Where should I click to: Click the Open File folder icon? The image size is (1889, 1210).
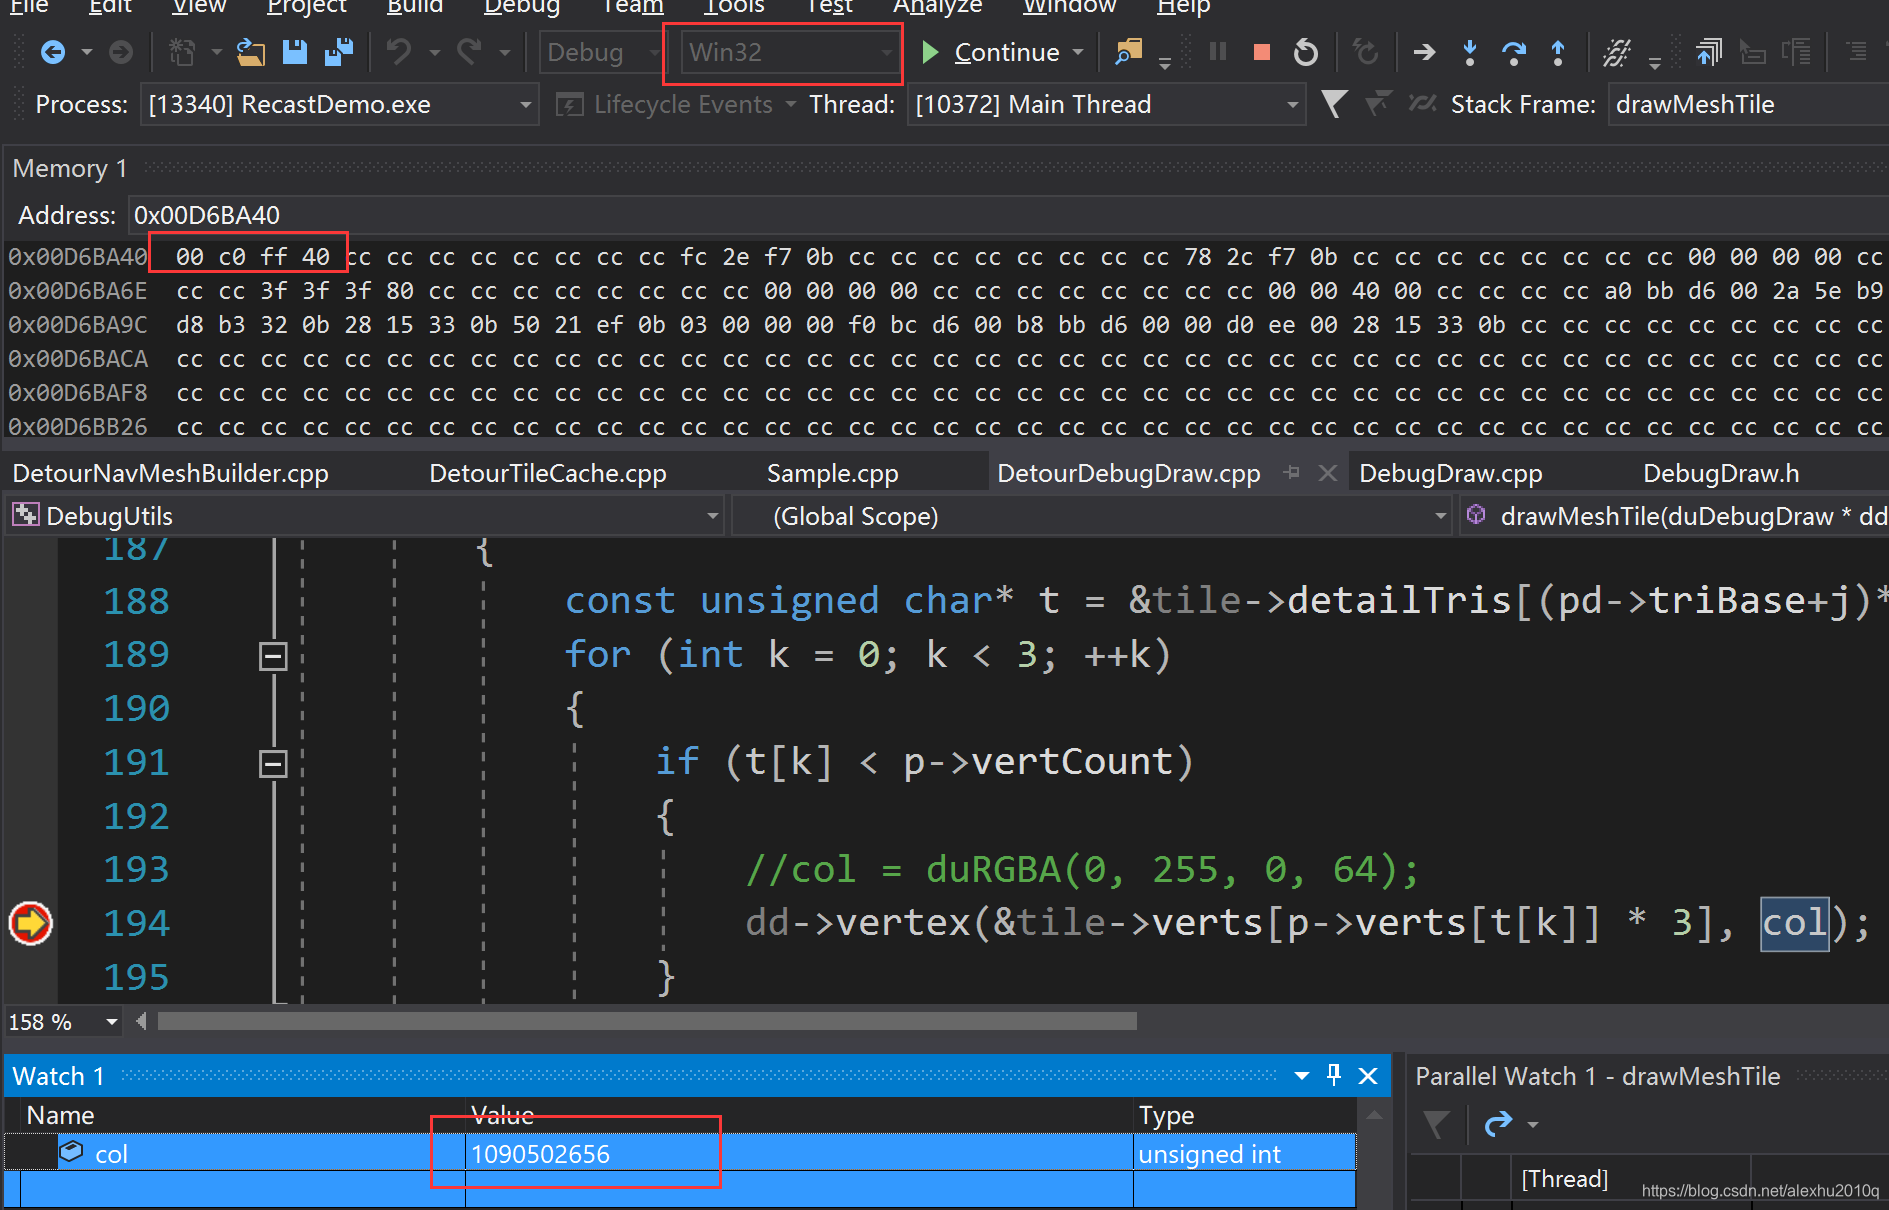click(x=251, y=52)
